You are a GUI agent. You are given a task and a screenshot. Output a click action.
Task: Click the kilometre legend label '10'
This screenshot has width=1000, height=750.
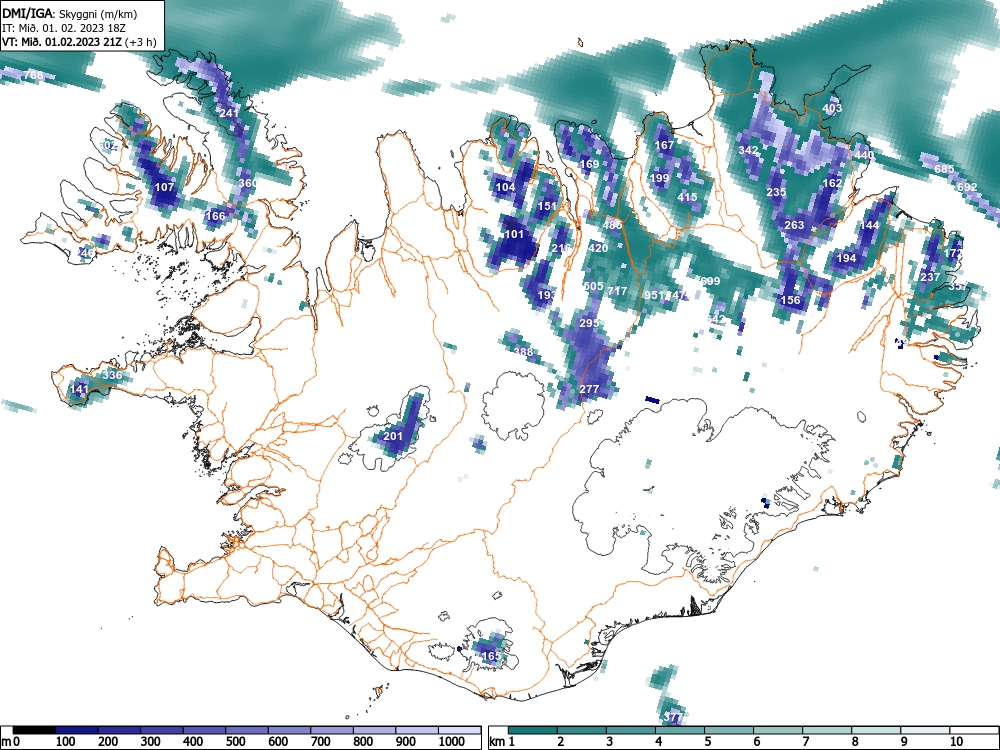point(955,742)
